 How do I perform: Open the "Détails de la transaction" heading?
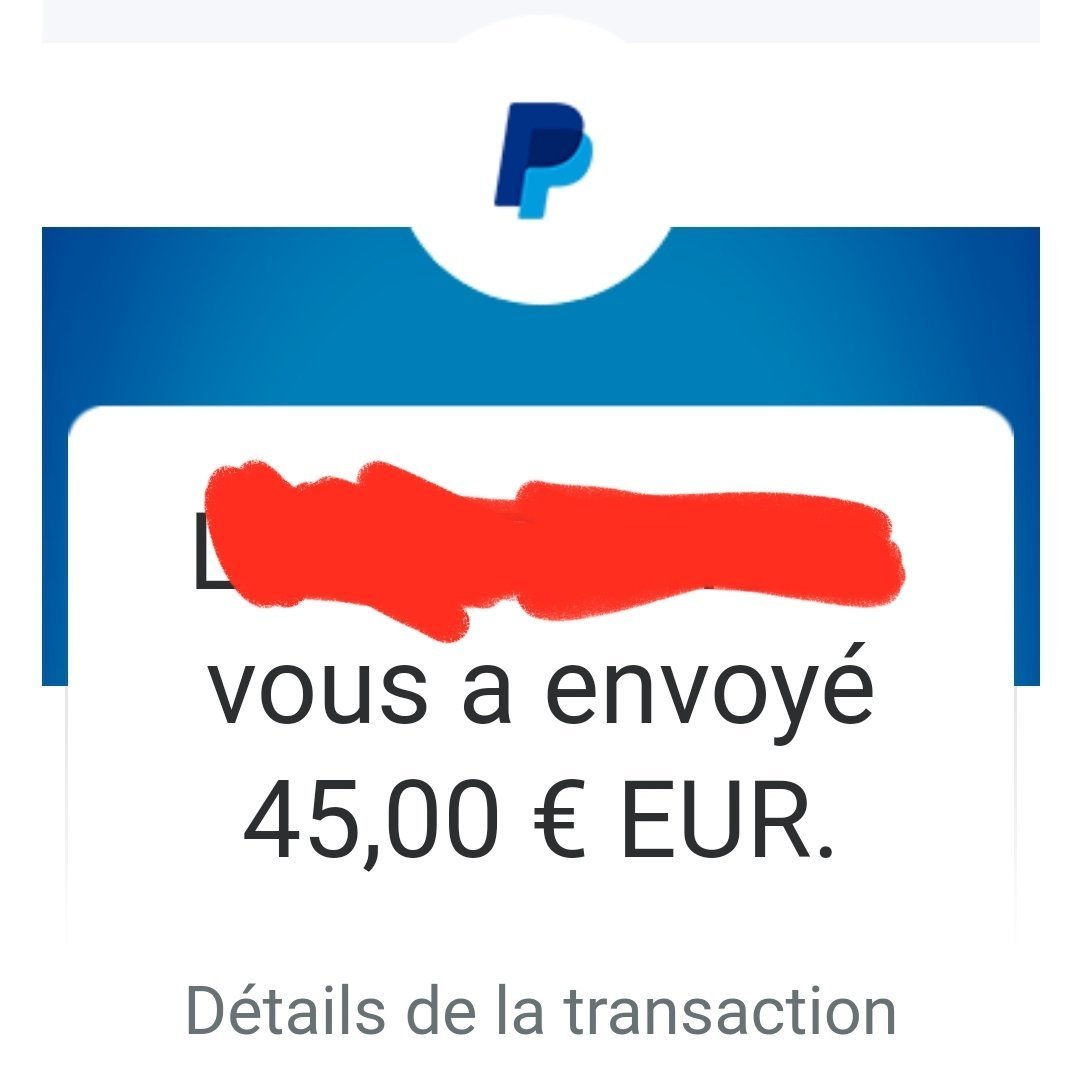coord(541,1011)
